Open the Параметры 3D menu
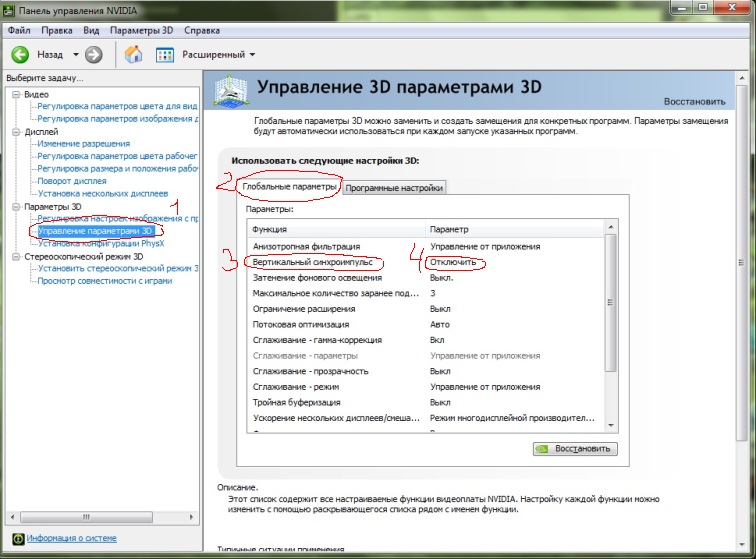756x559 pixels. (x=141, y=30)
